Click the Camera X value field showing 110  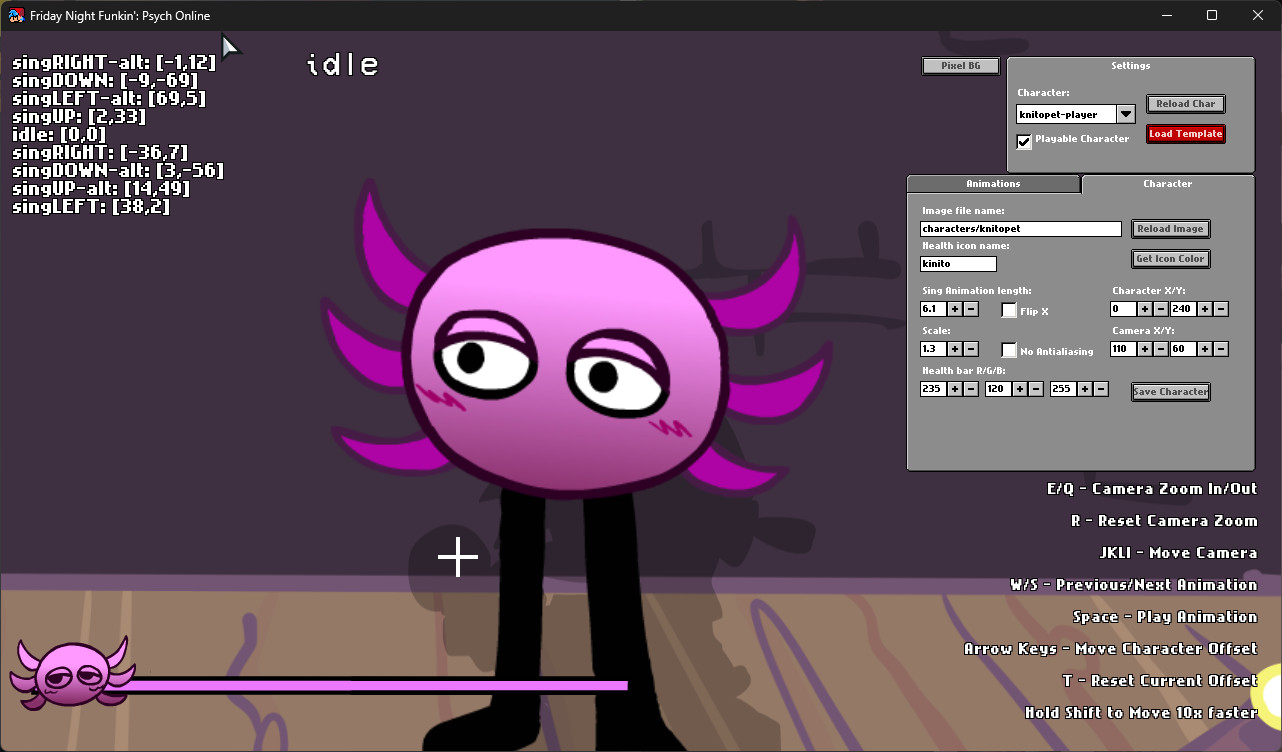pos(1123,349)
